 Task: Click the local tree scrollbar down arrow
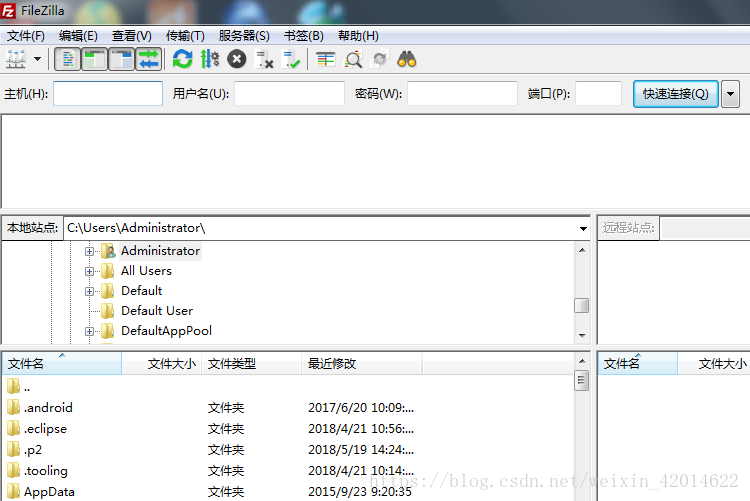tap(582, 335)
